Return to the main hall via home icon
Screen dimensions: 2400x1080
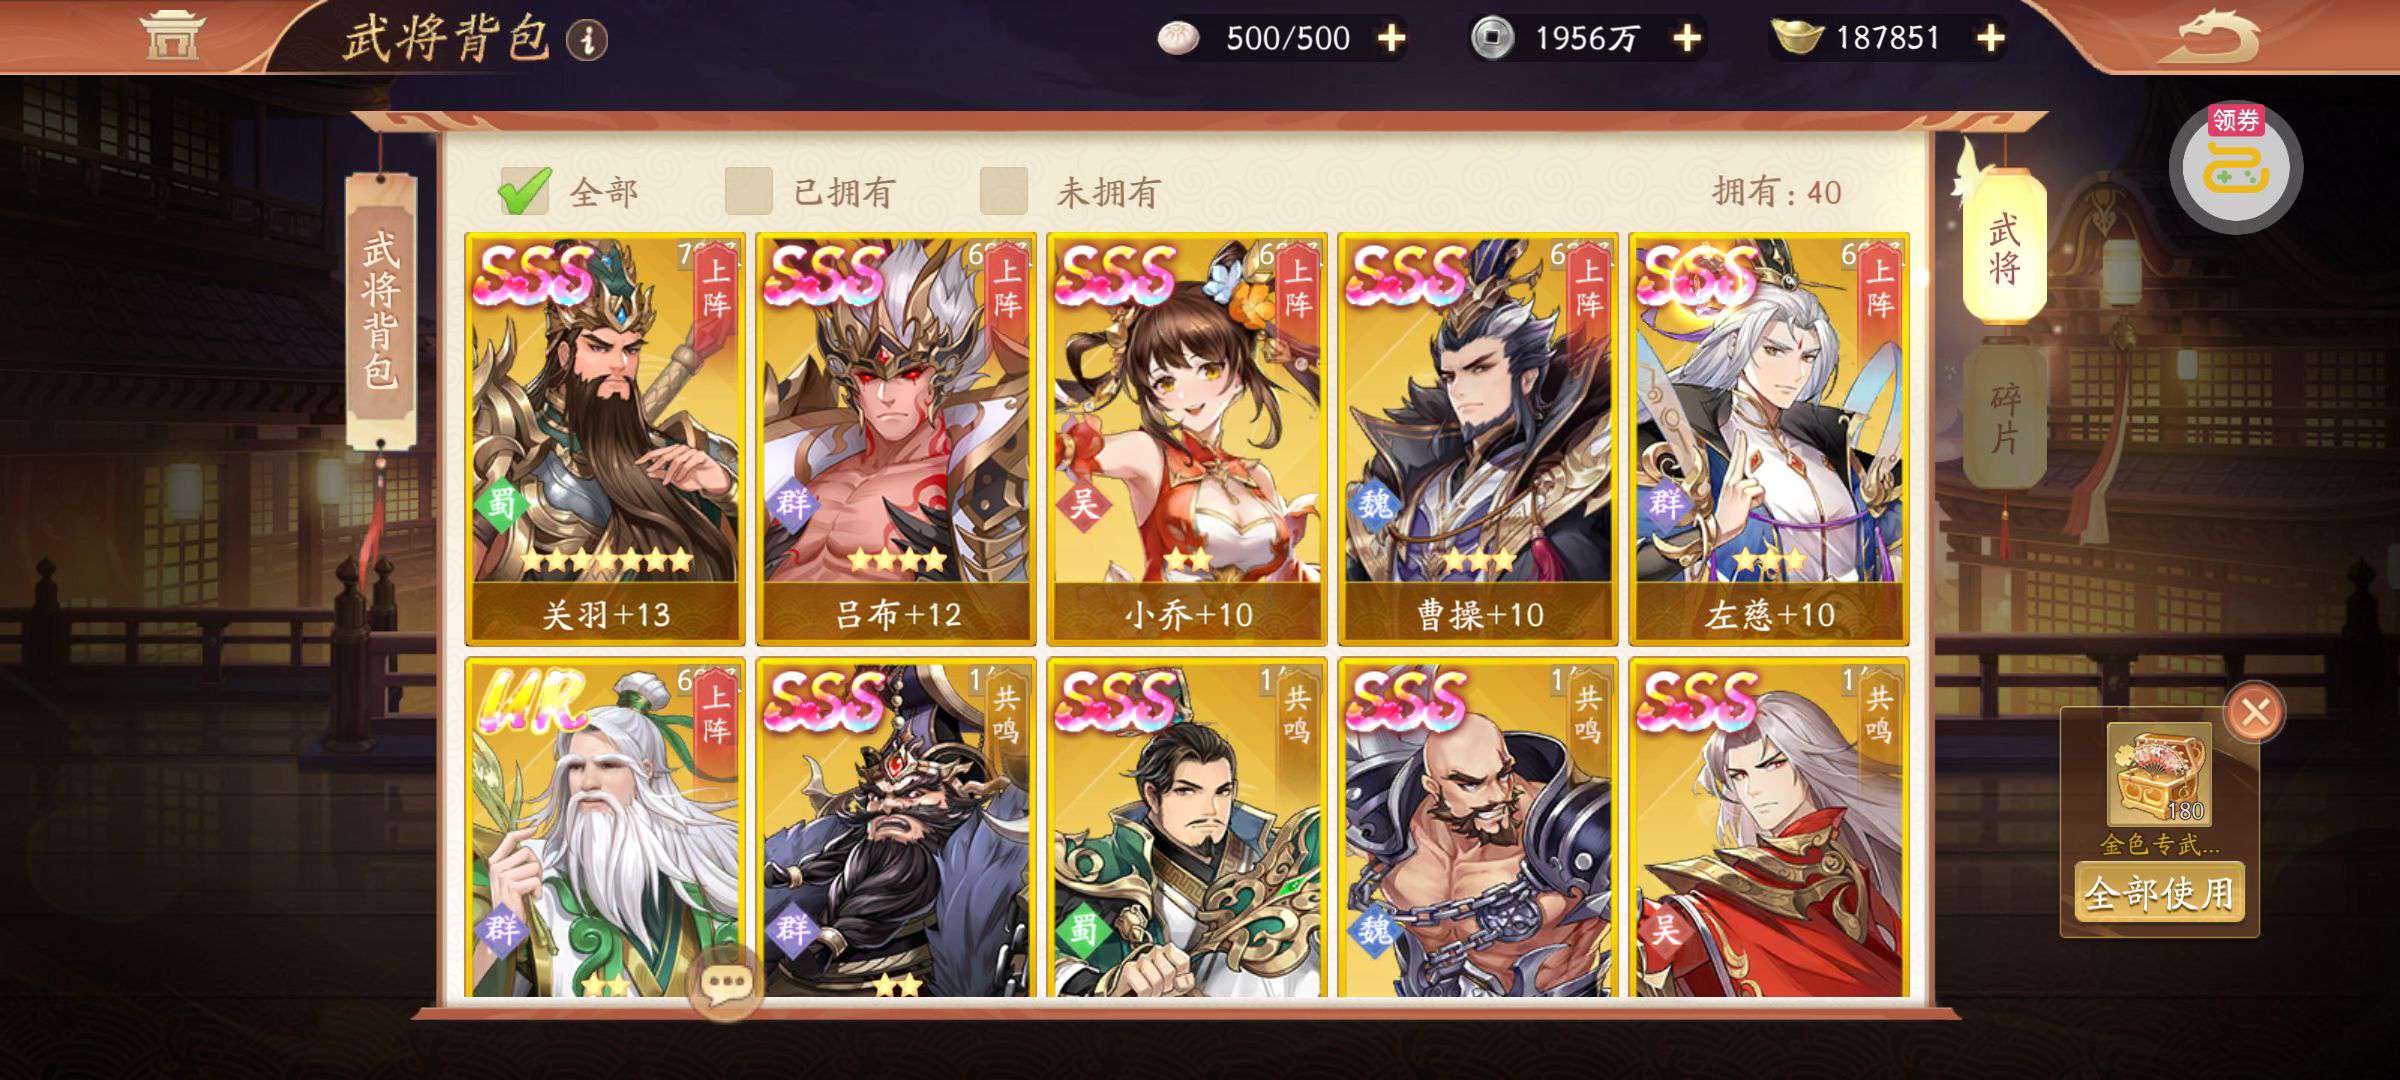point(170,35)
